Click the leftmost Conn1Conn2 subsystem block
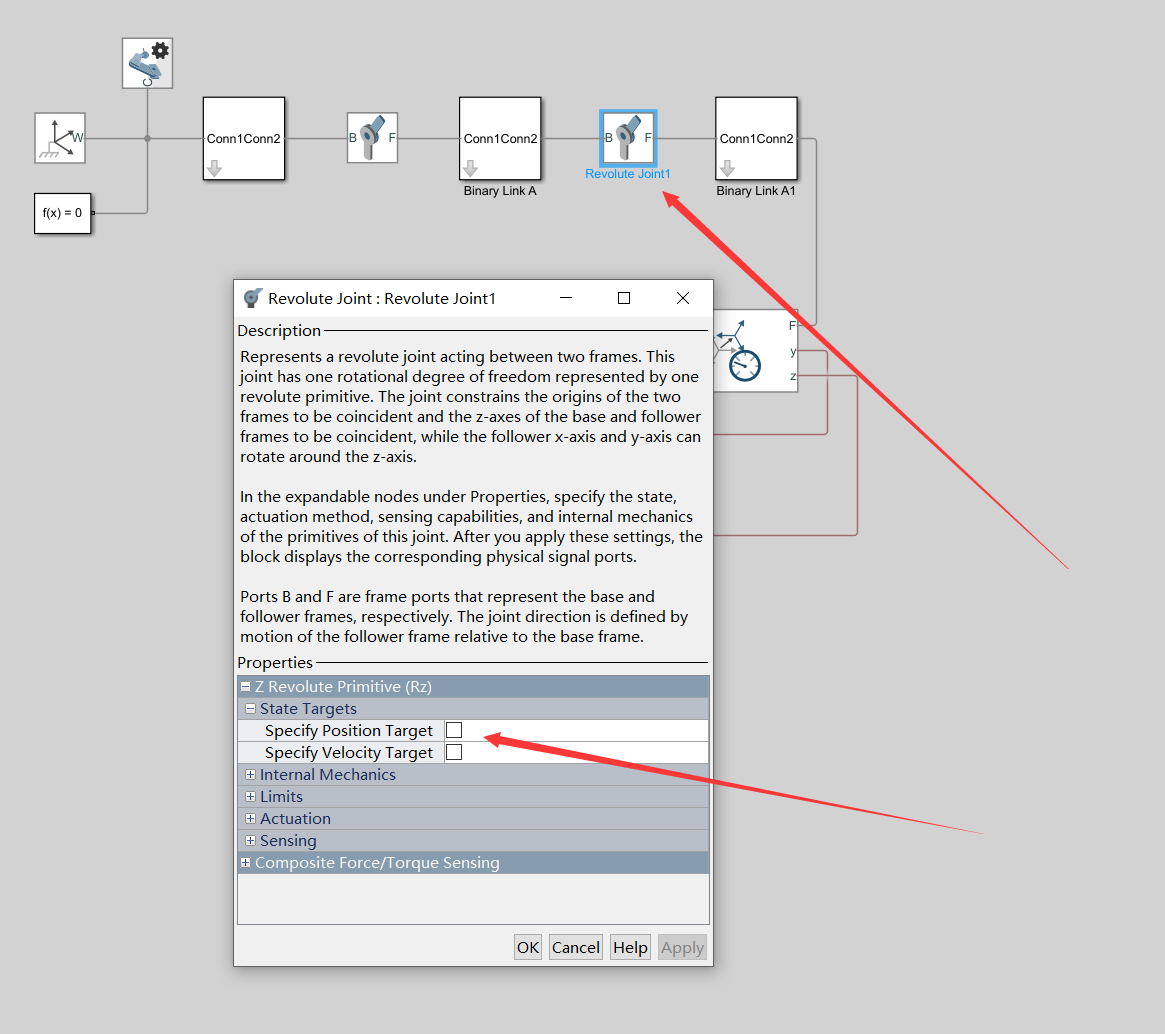1165x1034 pixels. point(243,138)
